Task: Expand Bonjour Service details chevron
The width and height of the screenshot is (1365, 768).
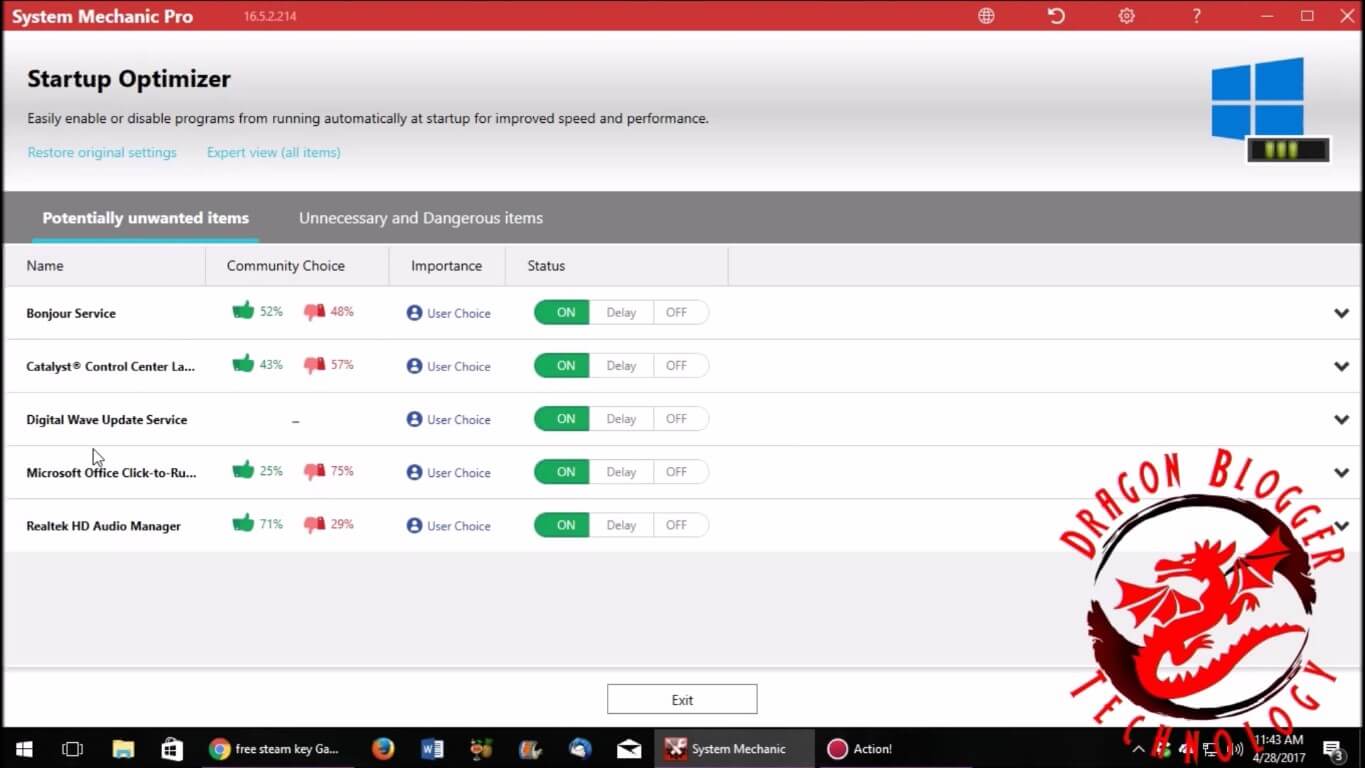Action: 1341,313
